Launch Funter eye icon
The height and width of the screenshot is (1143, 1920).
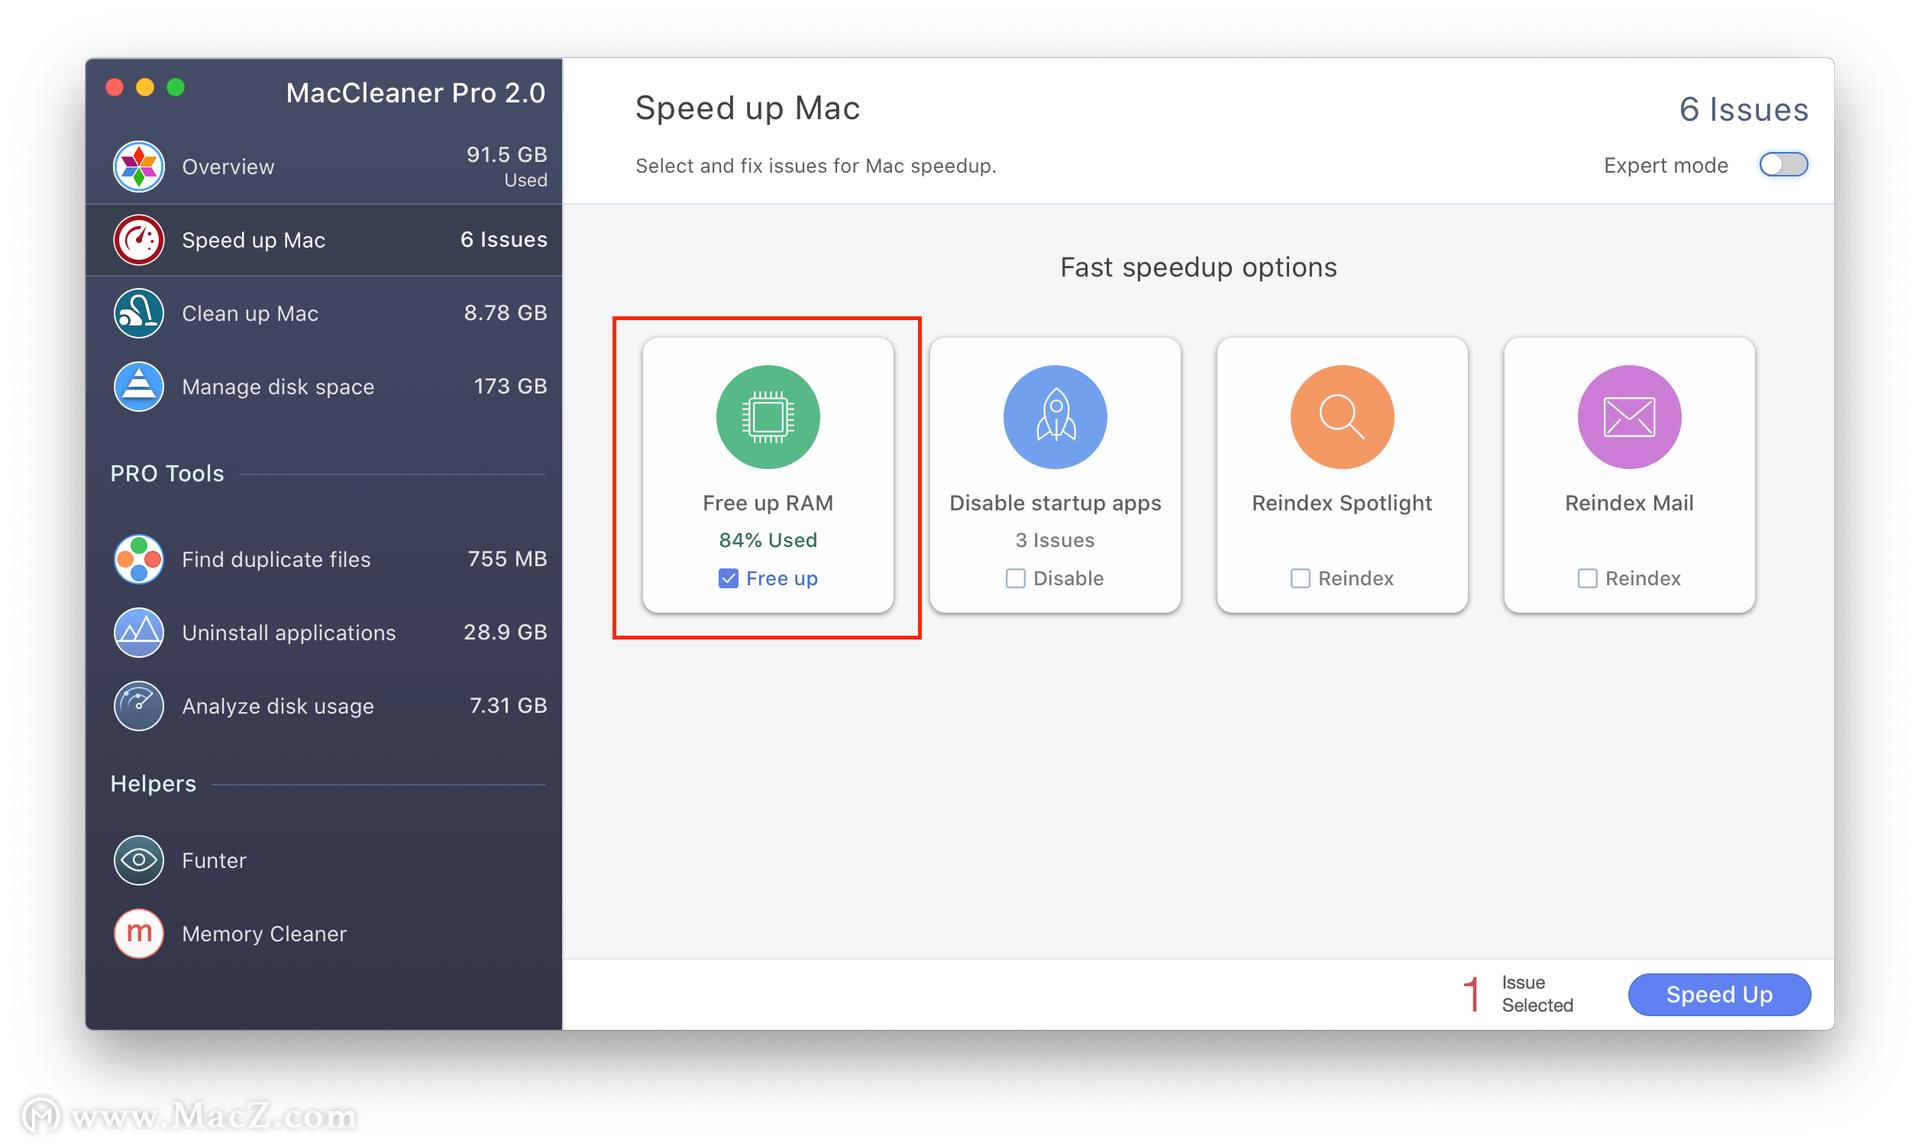(139, 860)
